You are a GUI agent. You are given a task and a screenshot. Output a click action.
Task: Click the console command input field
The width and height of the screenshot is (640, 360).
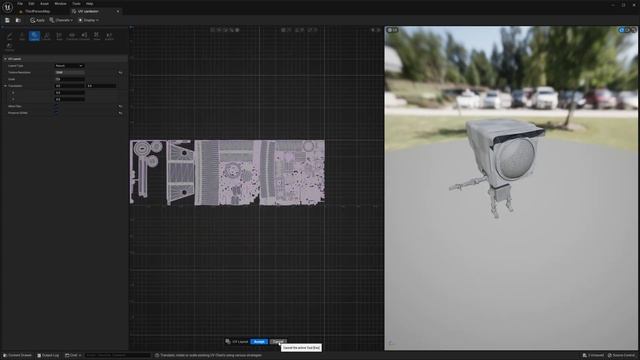(x=118, y=356)
